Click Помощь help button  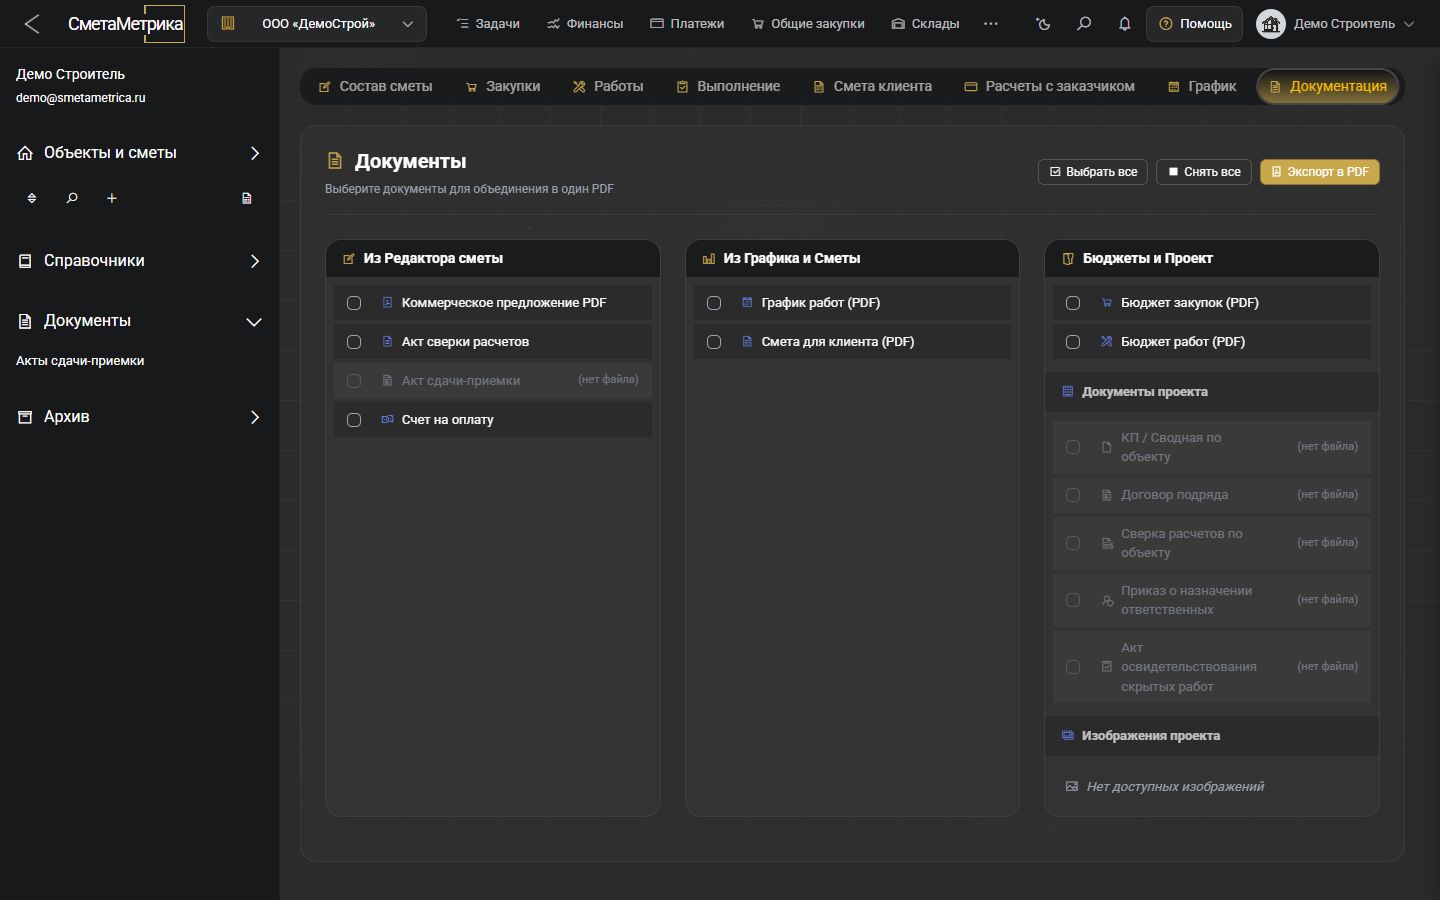[x=1195, y=24]
